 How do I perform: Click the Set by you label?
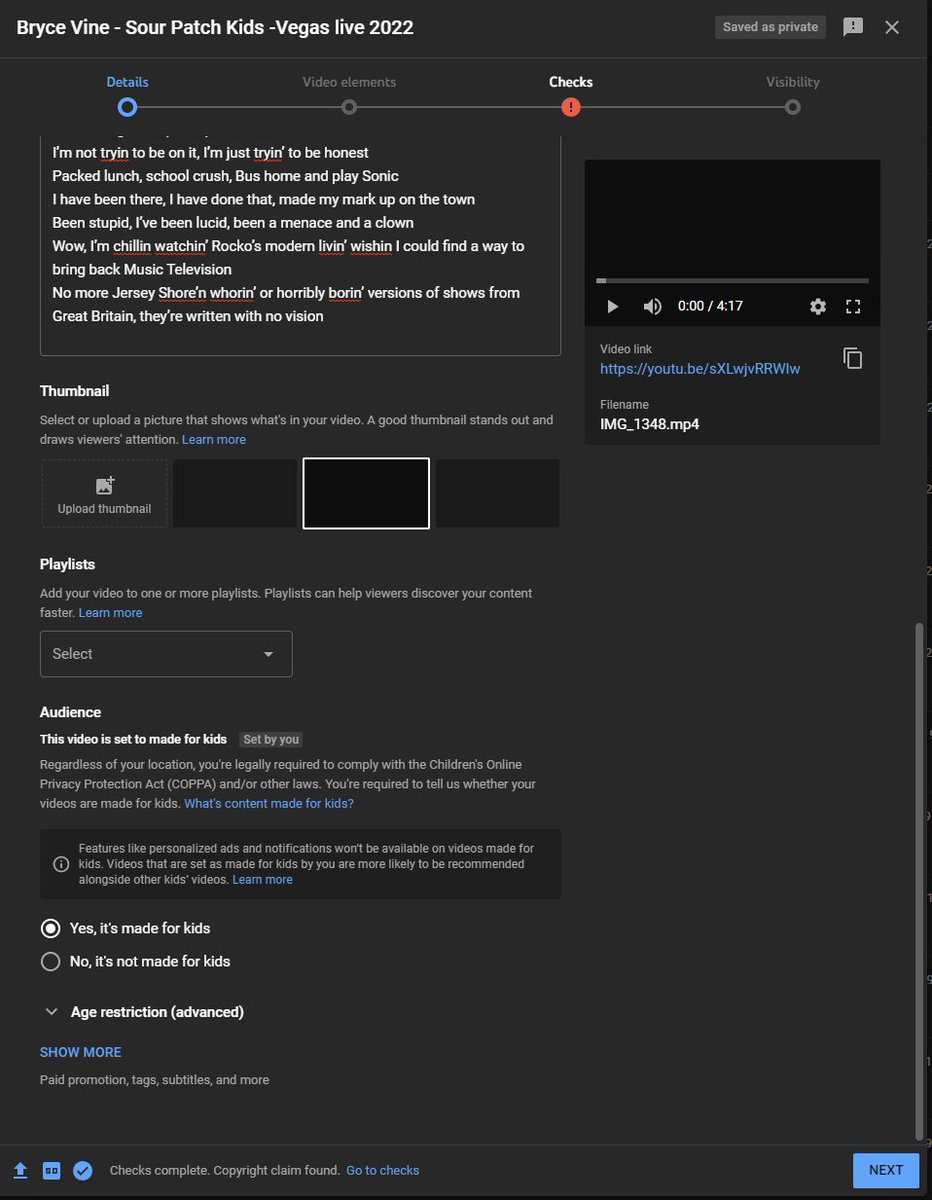(x=271, y=740)
